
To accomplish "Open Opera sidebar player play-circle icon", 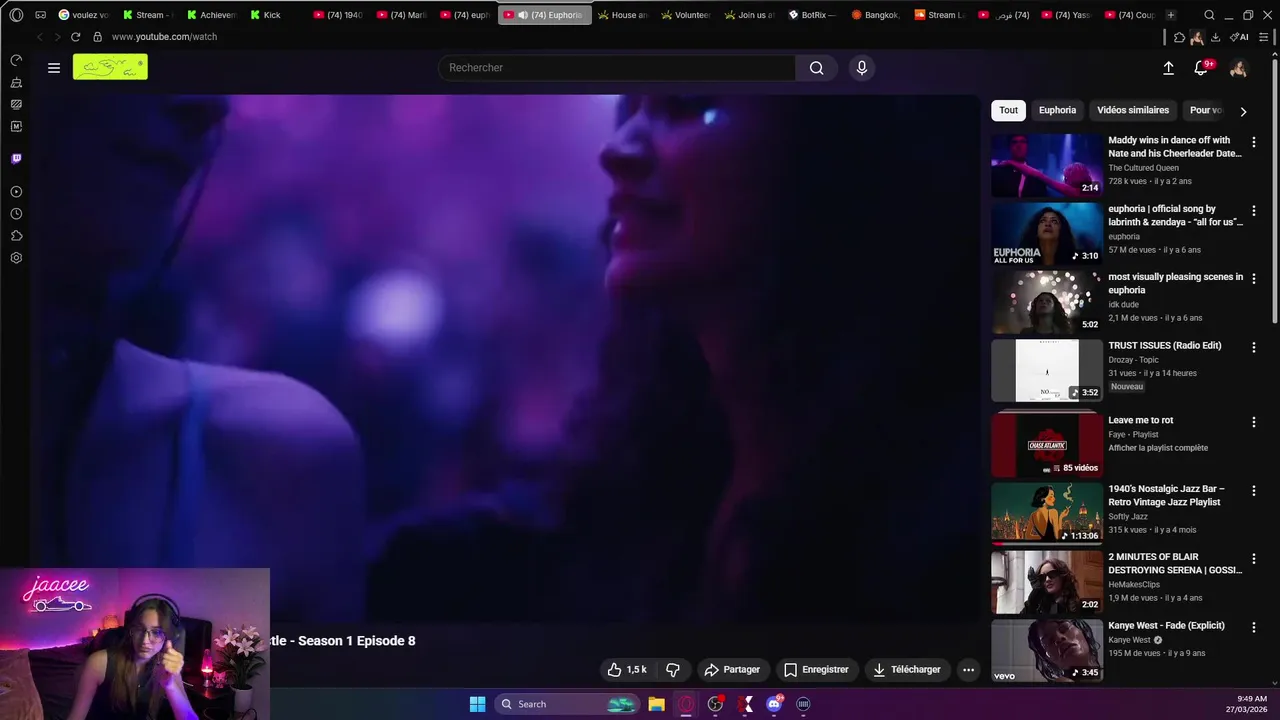I will pyautogui.click(x=16, y=192).
